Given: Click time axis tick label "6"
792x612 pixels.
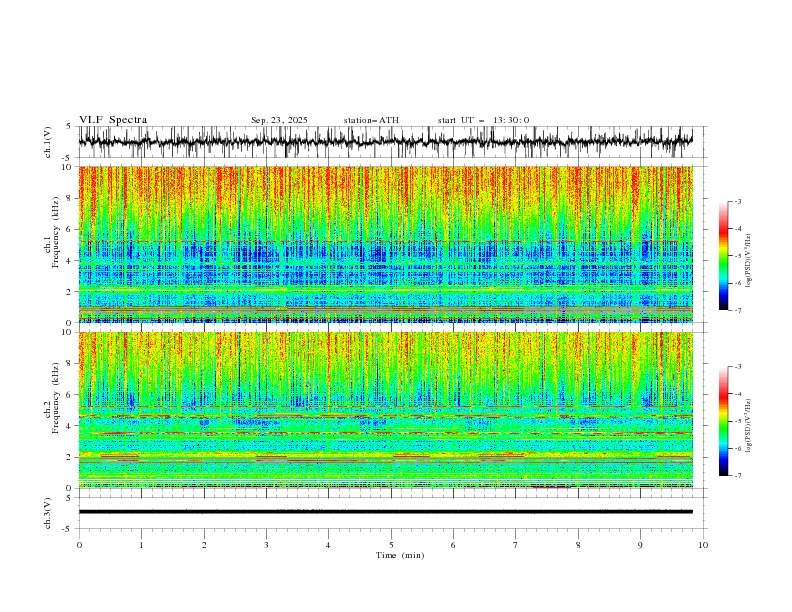Looking at the screenshot, I should pyautogui.click(x=453, y=545).
